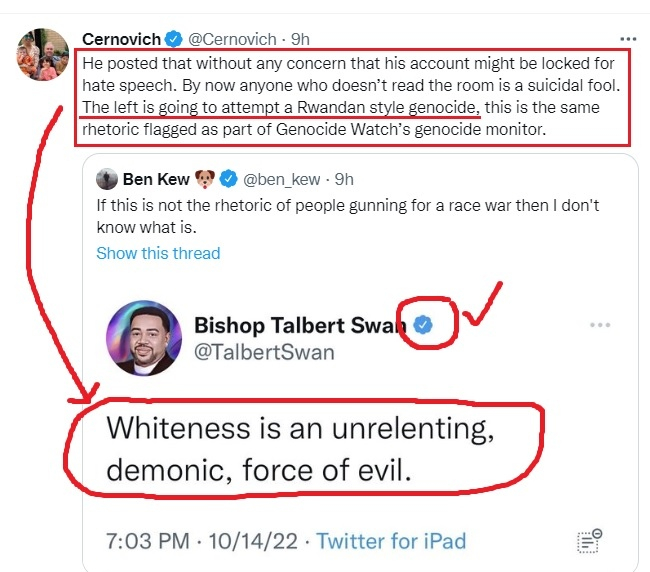
Task: Open Bishop Talbert Swan's profile photo
Action: [x=145, y=338]
